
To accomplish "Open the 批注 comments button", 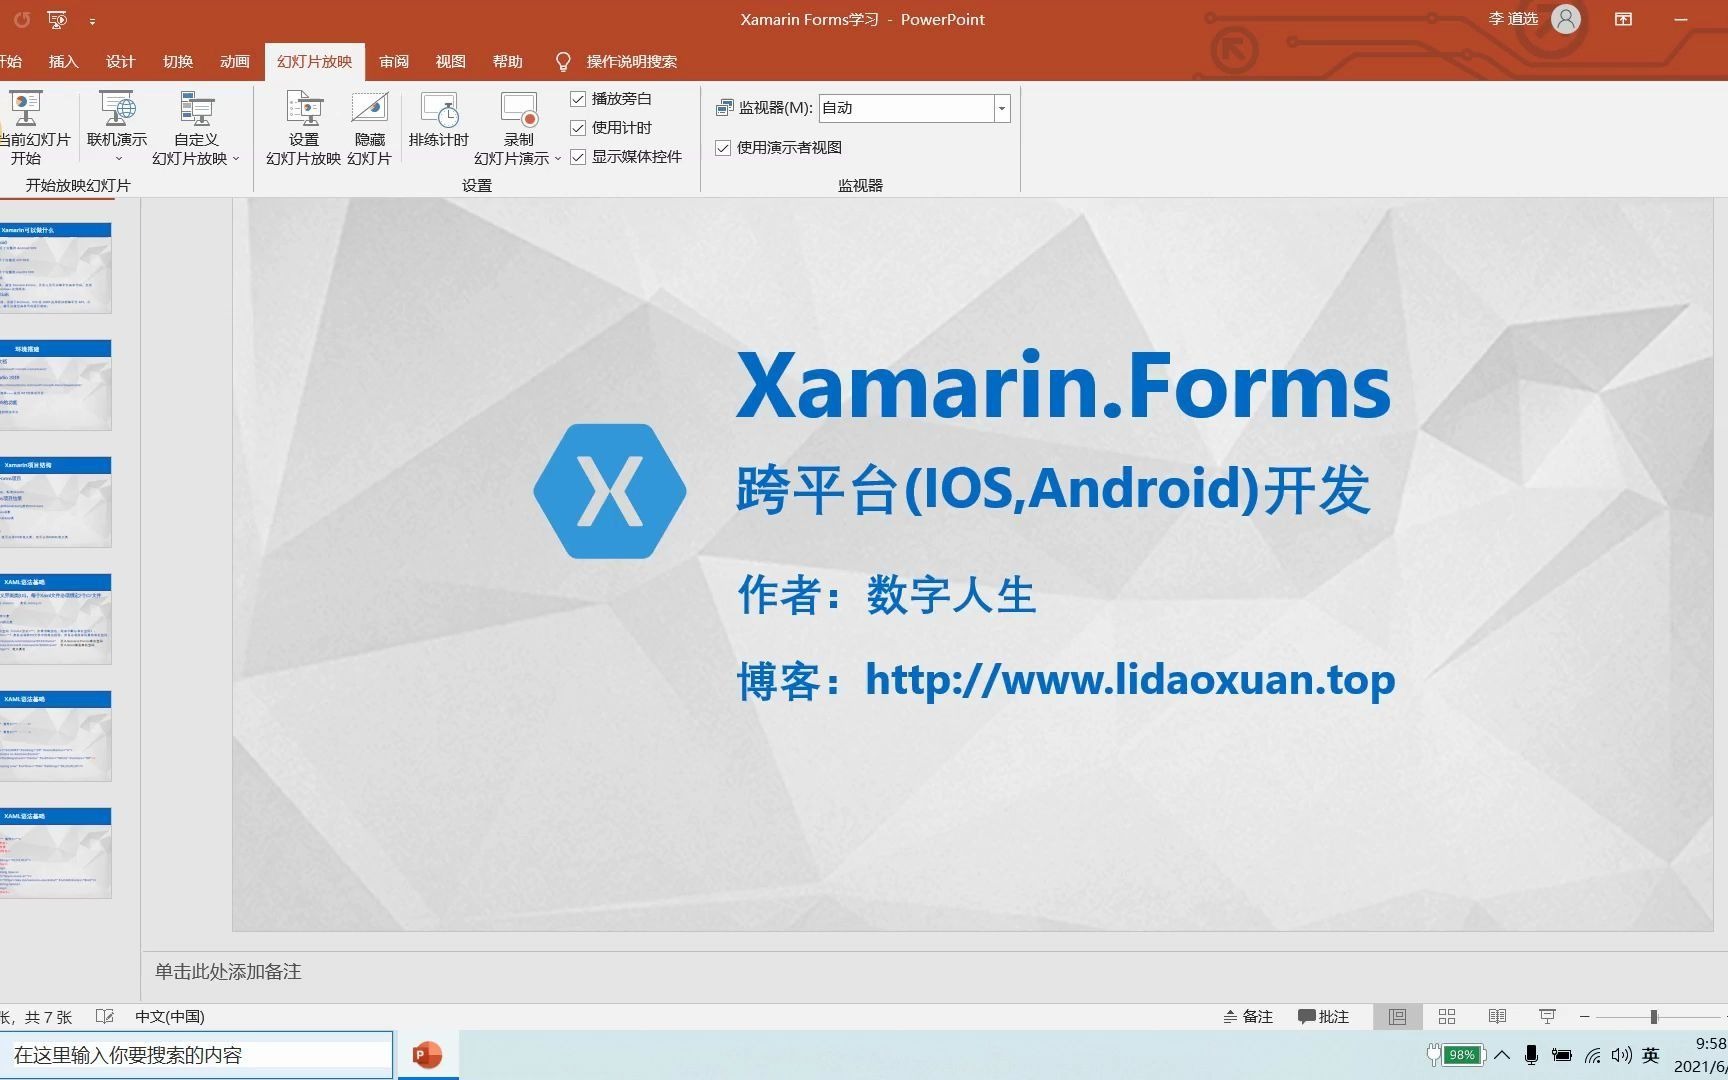I will tap(1323, 1017).
